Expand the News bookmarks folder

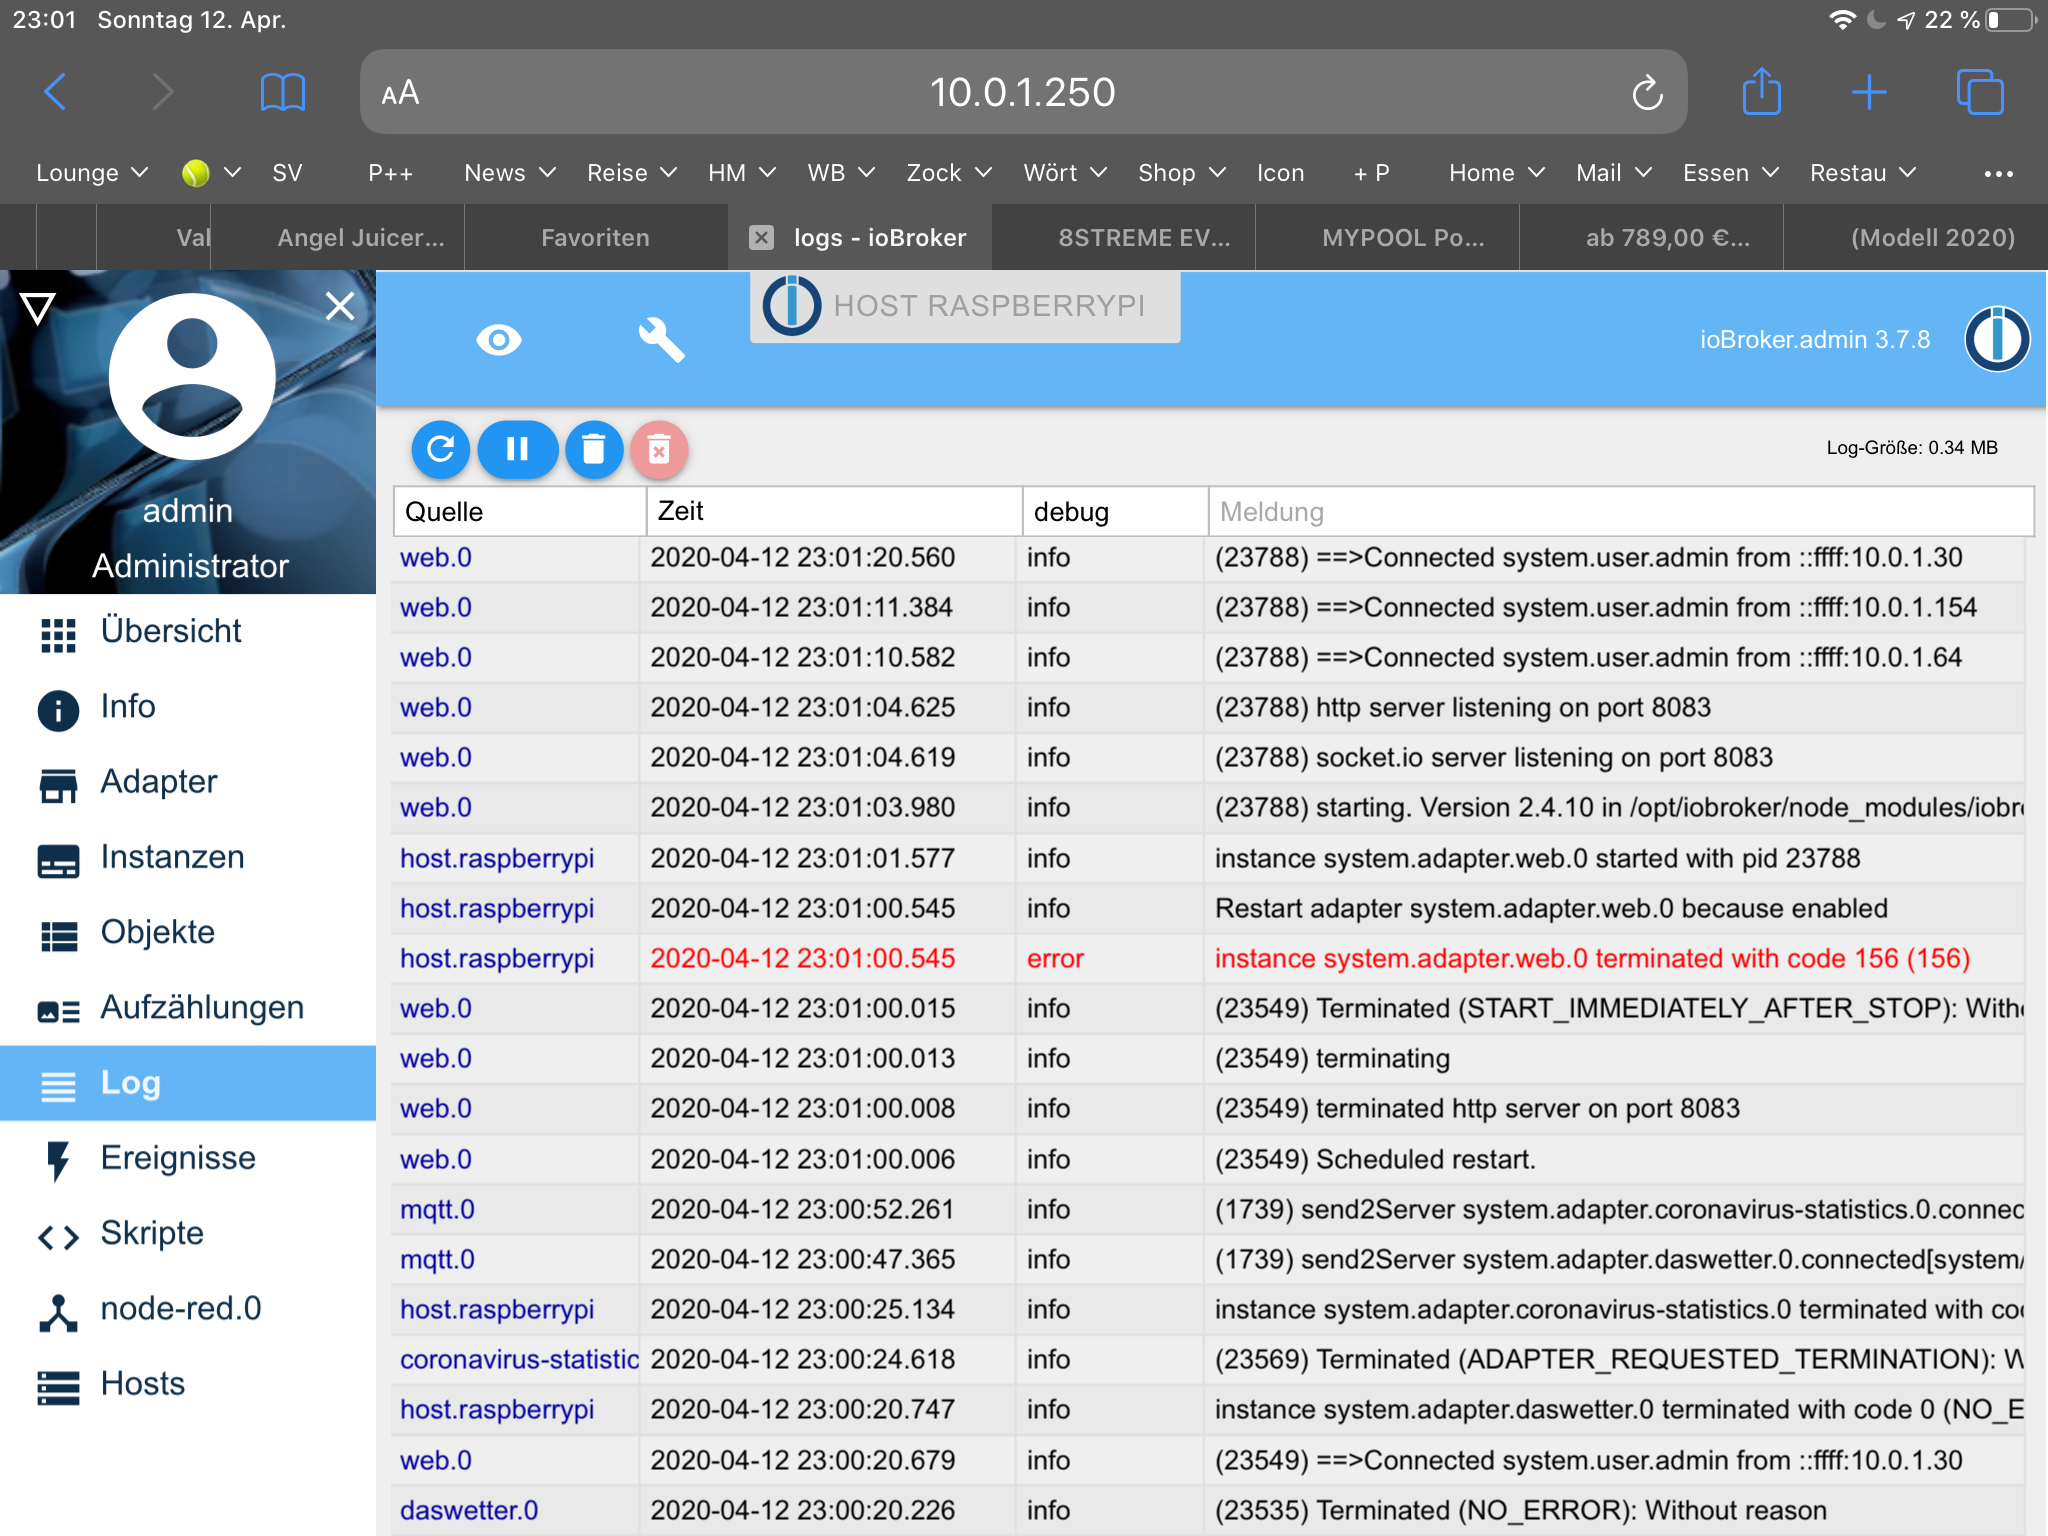point(509,173)
